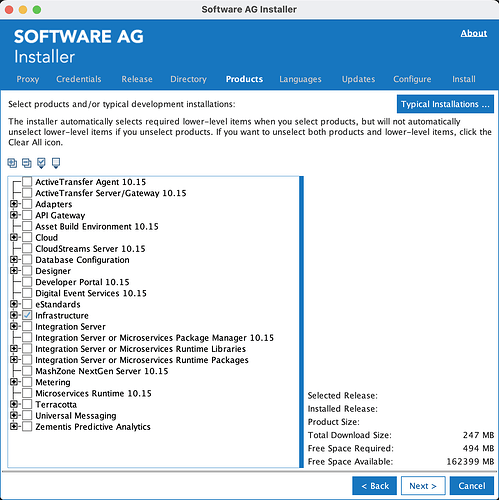Switch to the Languages step tab

click(300, 79)
